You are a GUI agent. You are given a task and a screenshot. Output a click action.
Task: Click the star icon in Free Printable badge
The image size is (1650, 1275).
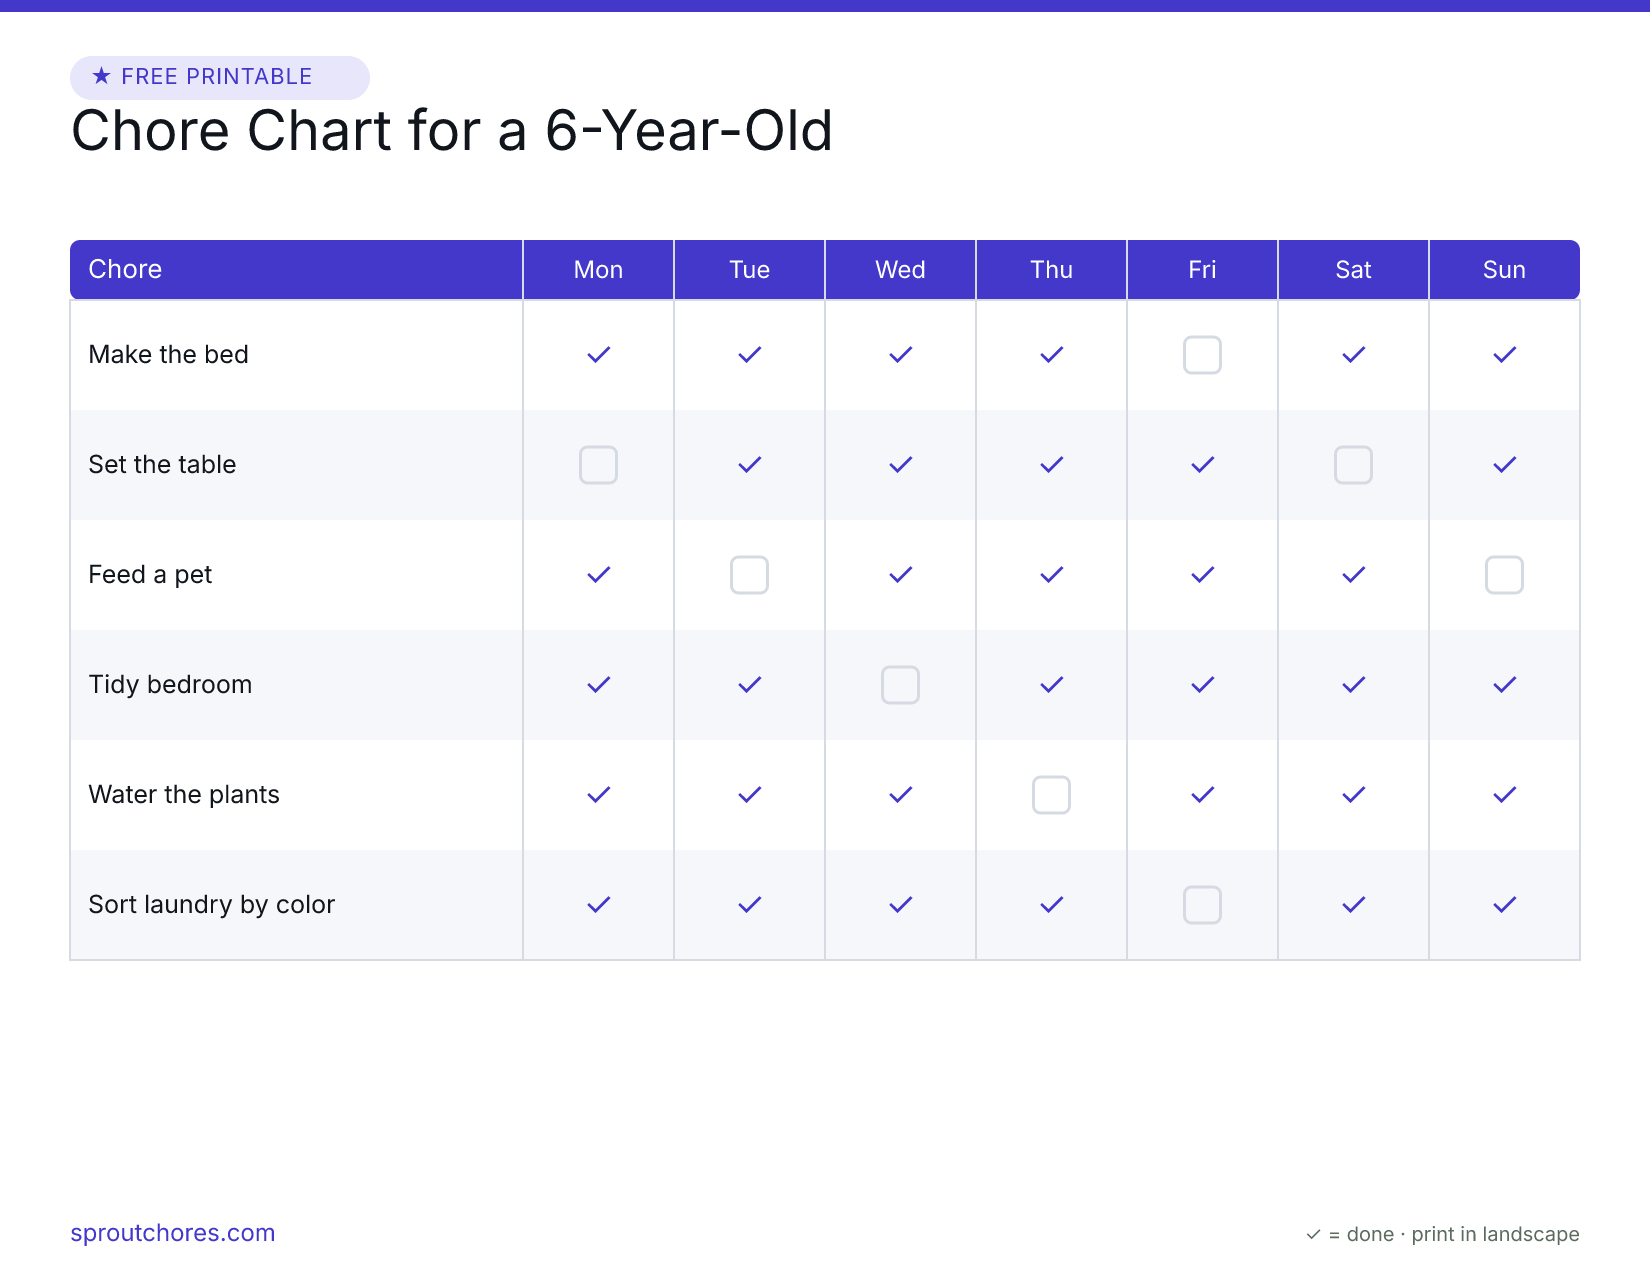(x=101, y=76)
